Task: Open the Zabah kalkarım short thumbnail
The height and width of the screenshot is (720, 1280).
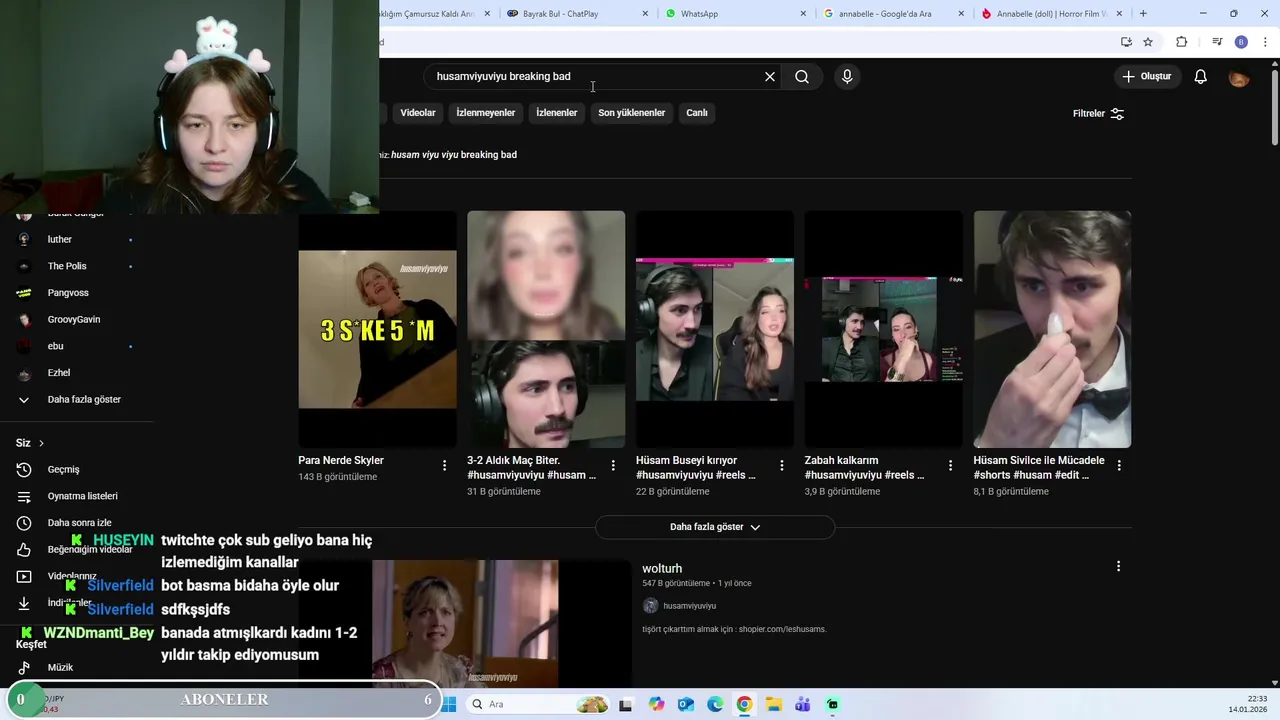Action: point(884,329)
